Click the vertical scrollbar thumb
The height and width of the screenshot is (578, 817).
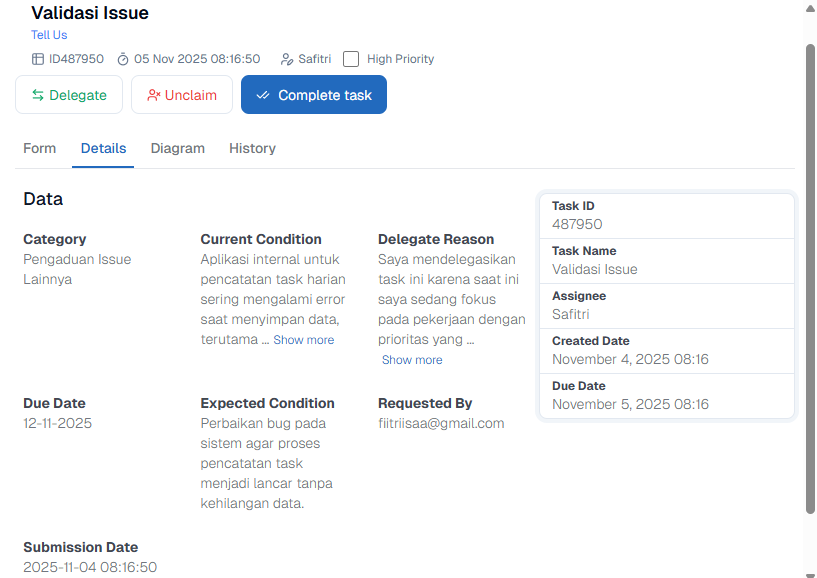click(x=810, y=280)
